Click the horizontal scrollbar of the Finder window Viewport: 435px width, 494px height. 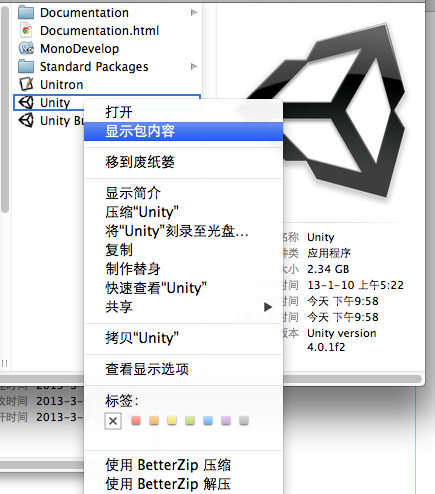tap(352, 379)
